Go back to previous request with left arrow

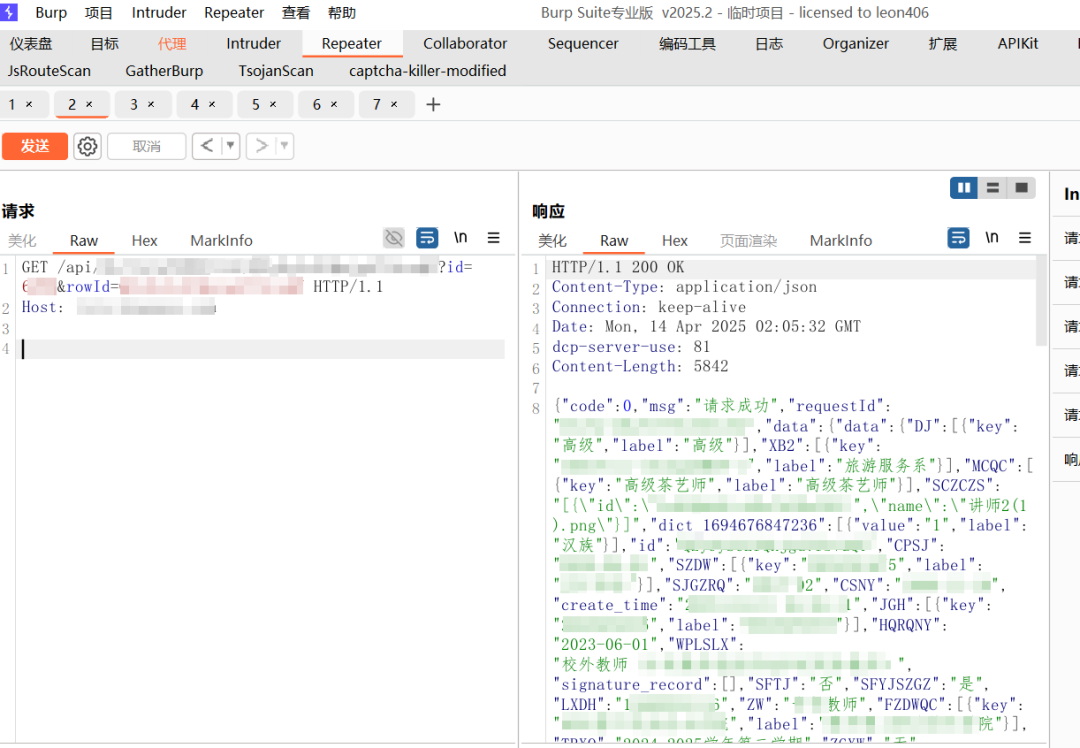click(207, 146)
